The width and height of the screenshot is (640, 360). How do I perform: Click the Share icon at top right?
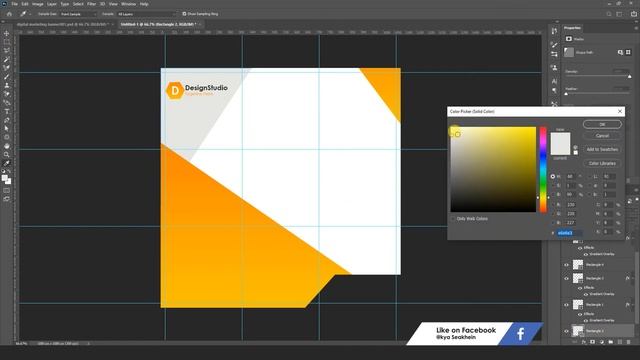click(x=633, y=14)
